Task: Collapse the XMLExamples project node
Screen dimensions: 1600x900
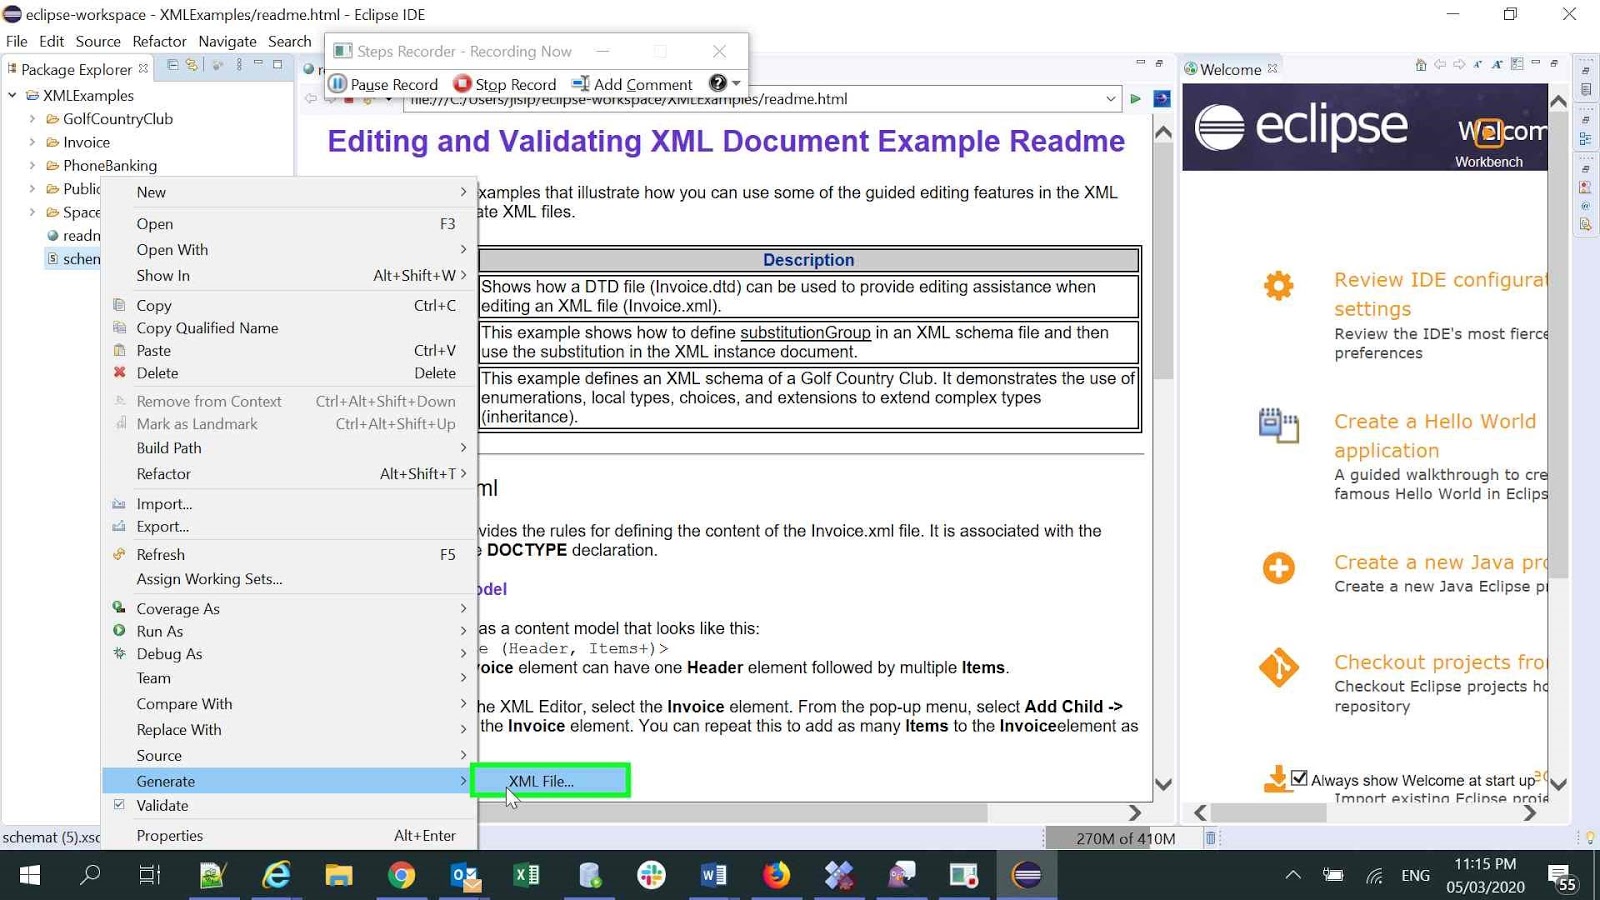Action: [13, 95]
